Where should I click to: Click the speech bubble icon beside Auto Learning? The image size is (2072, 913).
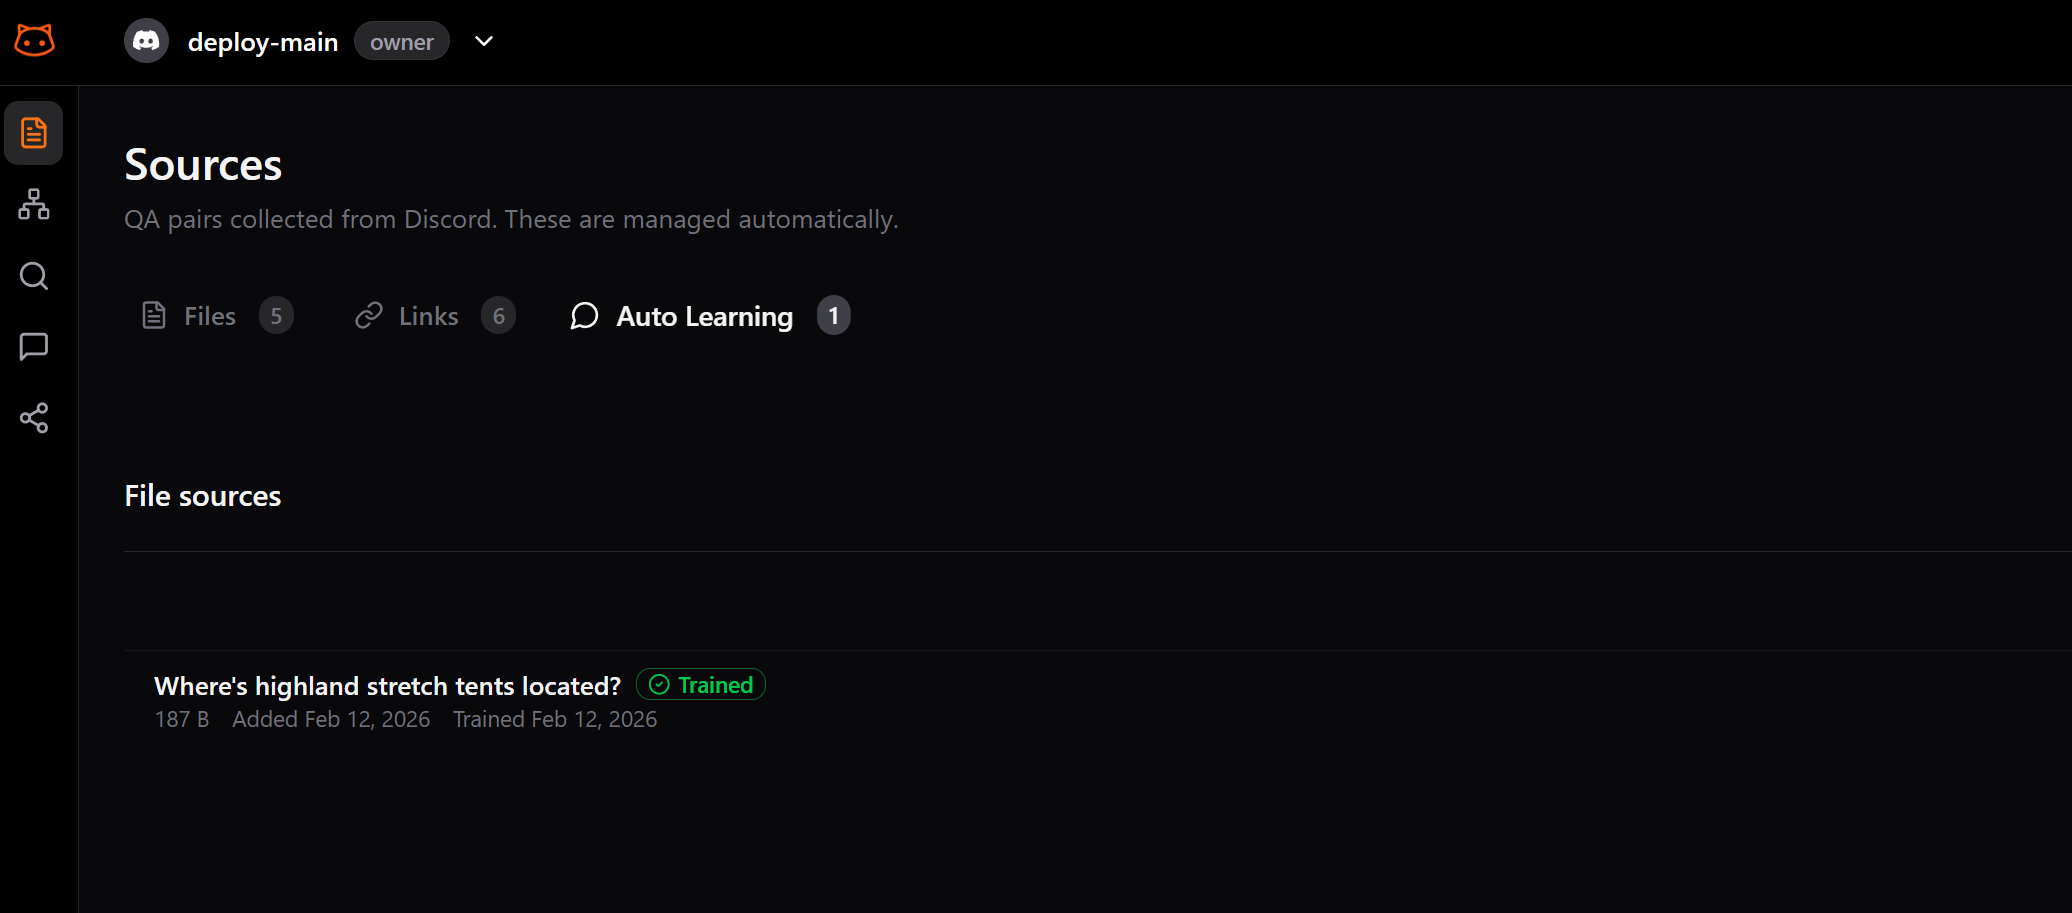(584, 316)
